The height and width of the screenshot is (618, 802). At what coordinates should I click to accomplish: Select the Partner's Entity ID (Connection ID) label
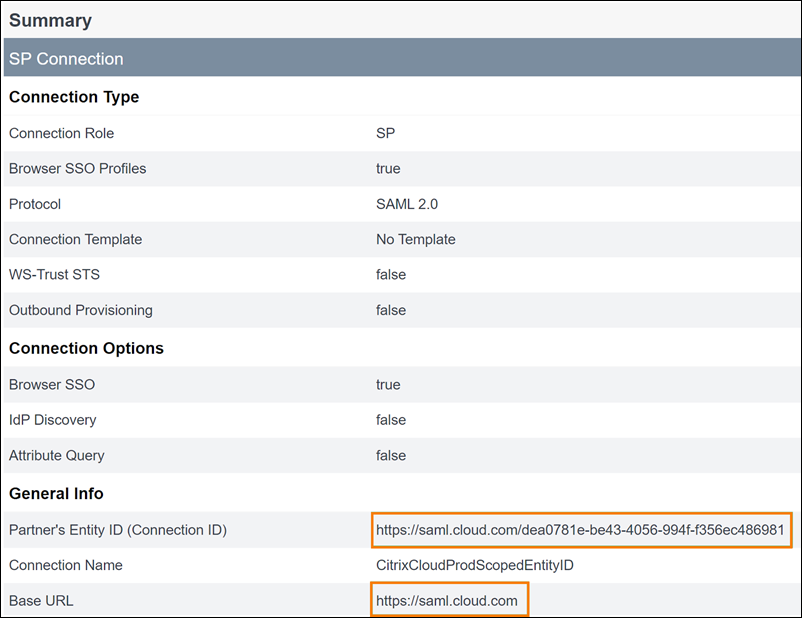pos(117,530)
